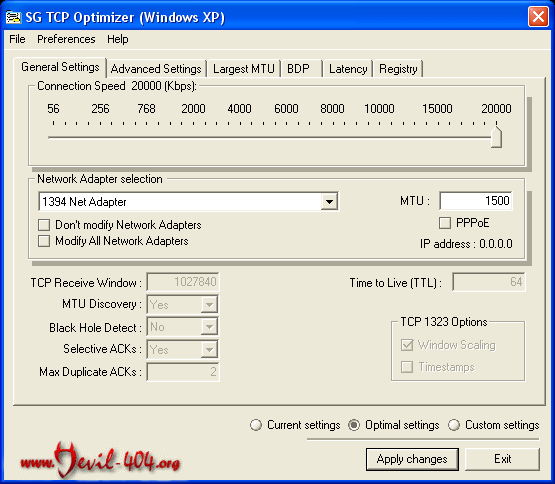Open the 1394 Net Adapter dropdown
Screen dimensions: 555x484
click(x=329, y=202)
